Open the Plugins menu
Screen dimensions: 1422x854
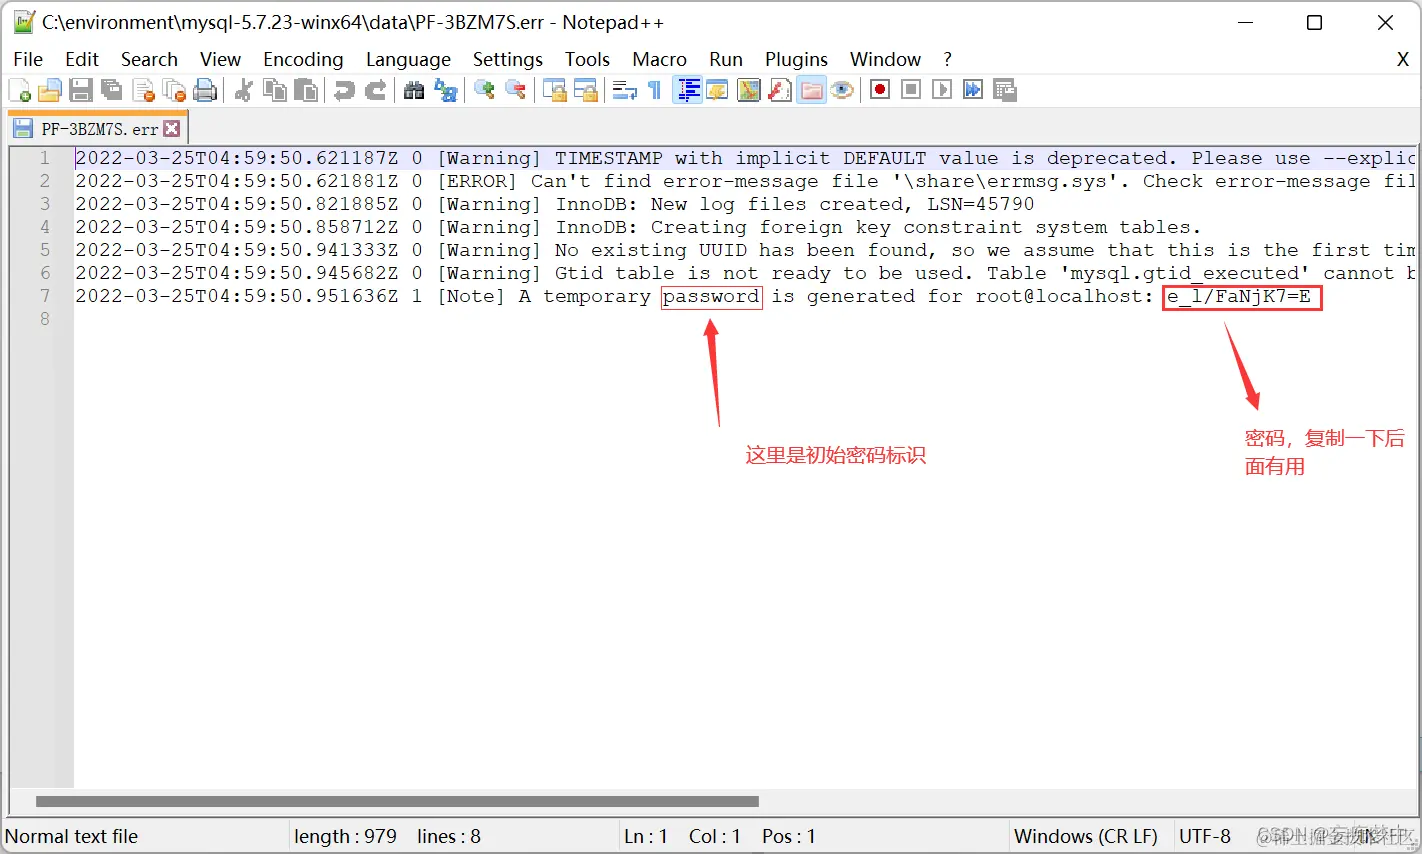tap(796, 60)
